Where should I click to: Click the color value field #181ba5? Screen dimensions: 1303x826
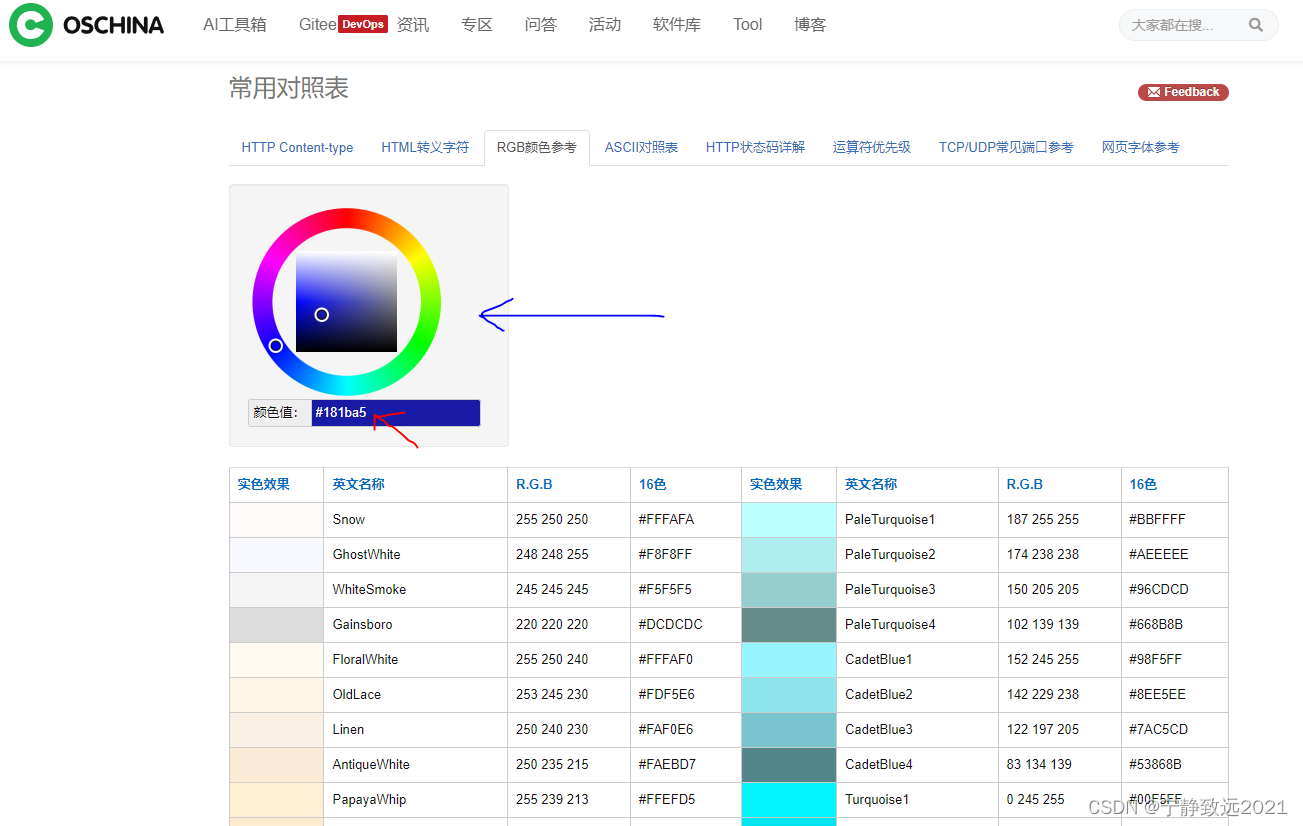coord(396,412)
